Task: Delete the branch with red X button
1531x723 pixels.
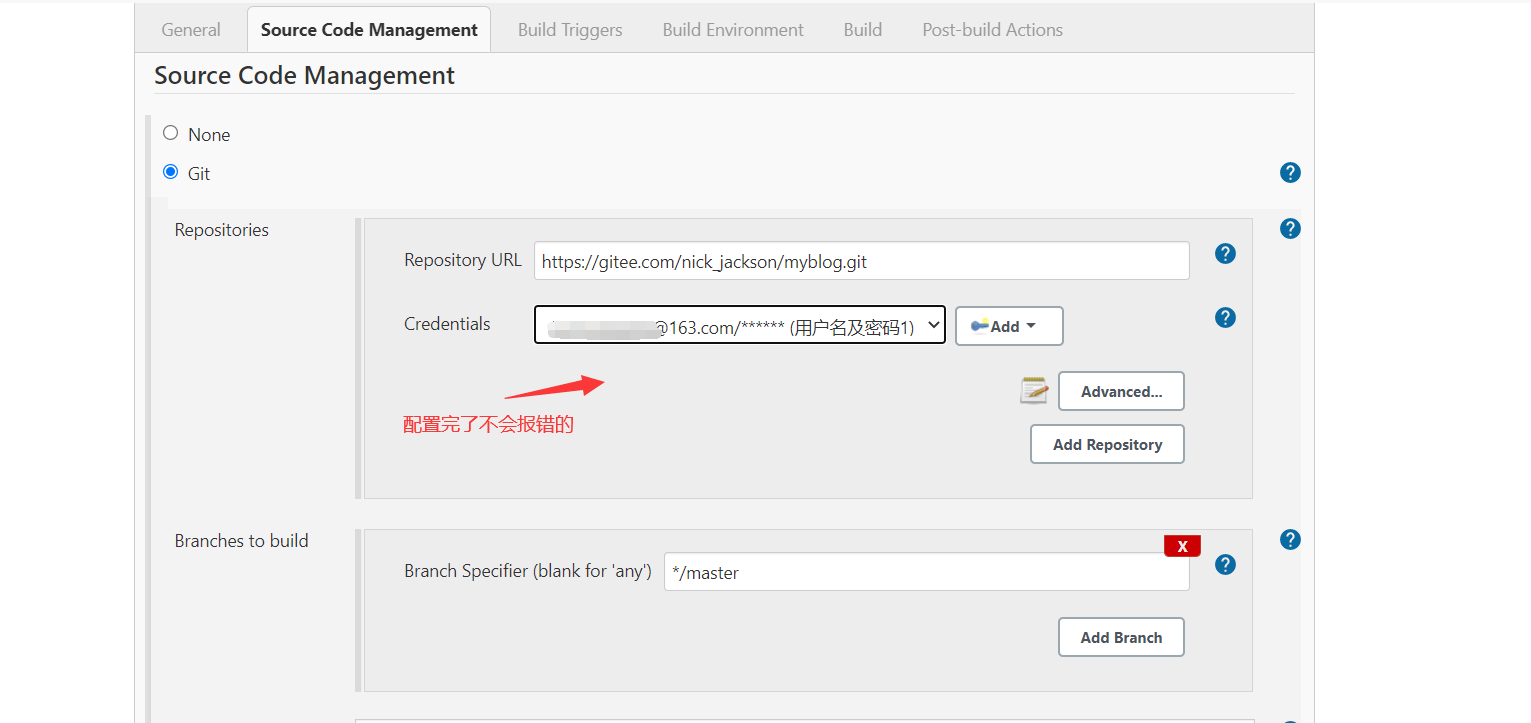Action: pos(1182,546)
